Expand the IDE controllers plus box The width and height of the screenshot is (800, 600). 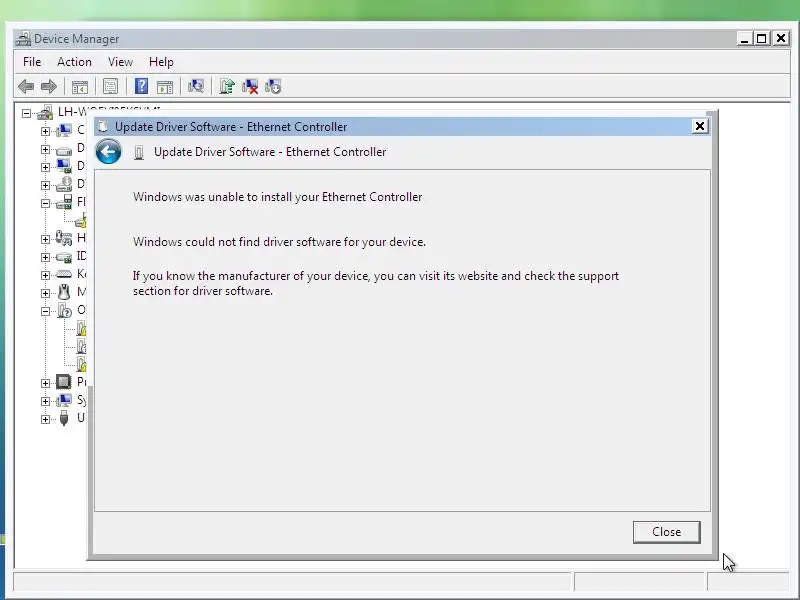(45, 257)
